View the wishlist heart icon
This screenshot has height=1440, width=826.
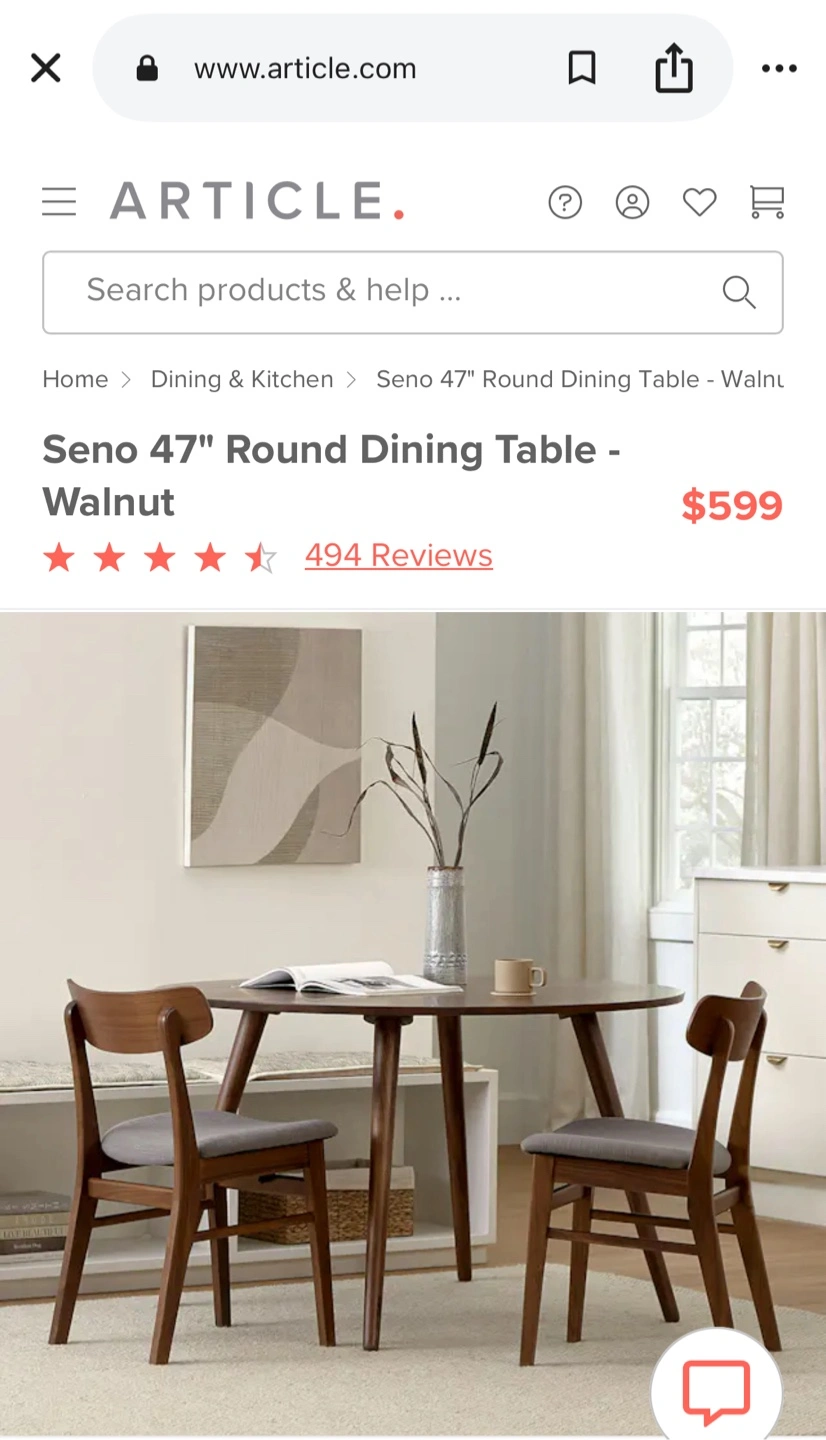(x=700, y=203)
